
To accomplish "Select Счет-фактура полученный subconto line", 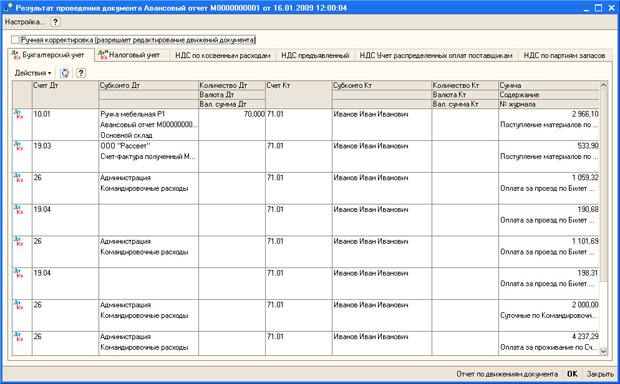I will pyautogui.click(x=148, y=156).
